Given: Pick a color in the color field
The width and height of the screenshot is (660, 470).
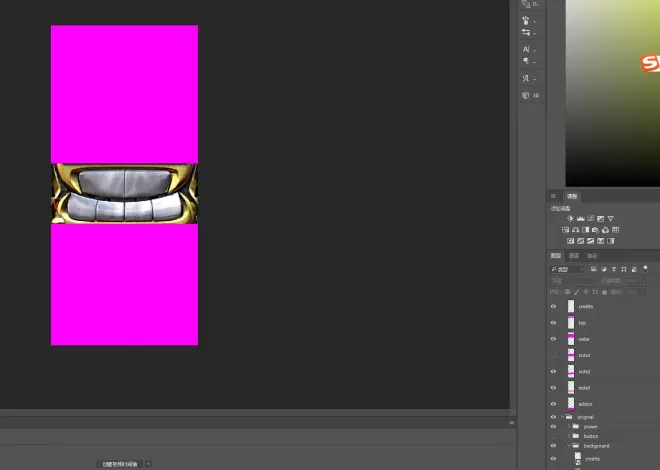Looking at the screenshot, I should tap(612, 93).
